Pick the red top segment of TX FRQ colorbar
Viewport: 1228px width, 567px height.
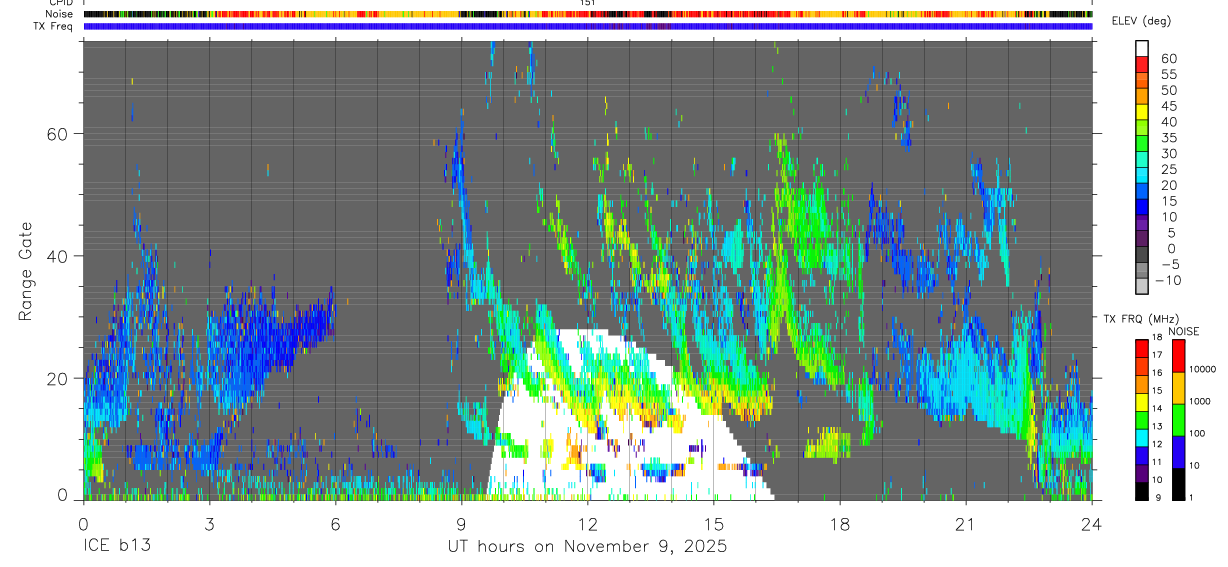pyautogui.click(x=1142, y=348)
